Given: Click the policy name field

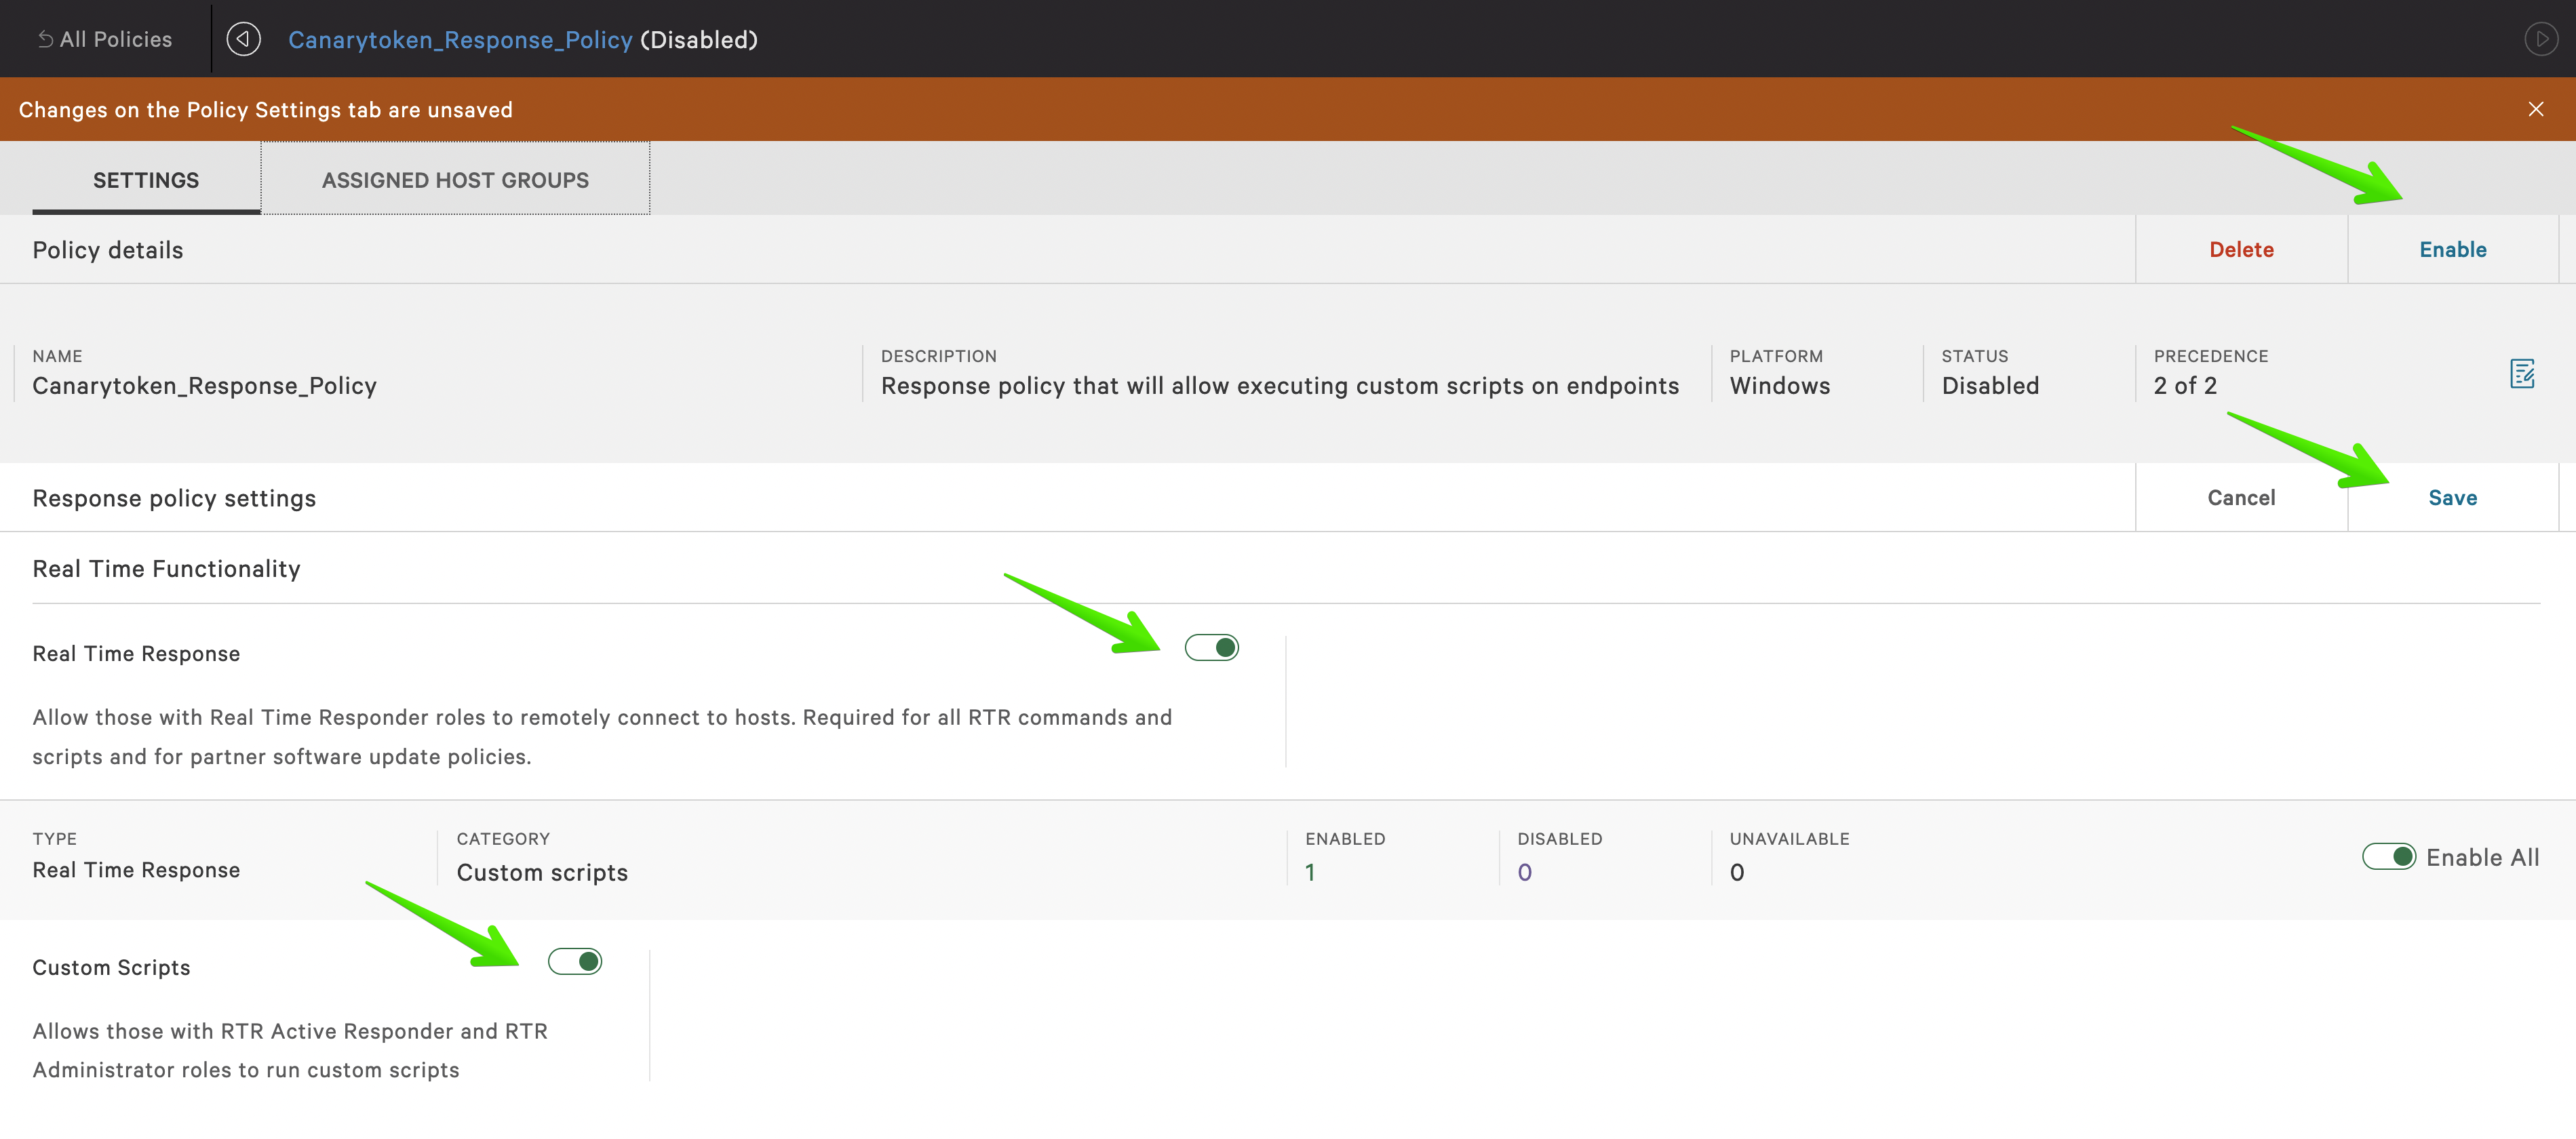Looking at the screenshot, I should pyautogui.click(x=204, y=385).
